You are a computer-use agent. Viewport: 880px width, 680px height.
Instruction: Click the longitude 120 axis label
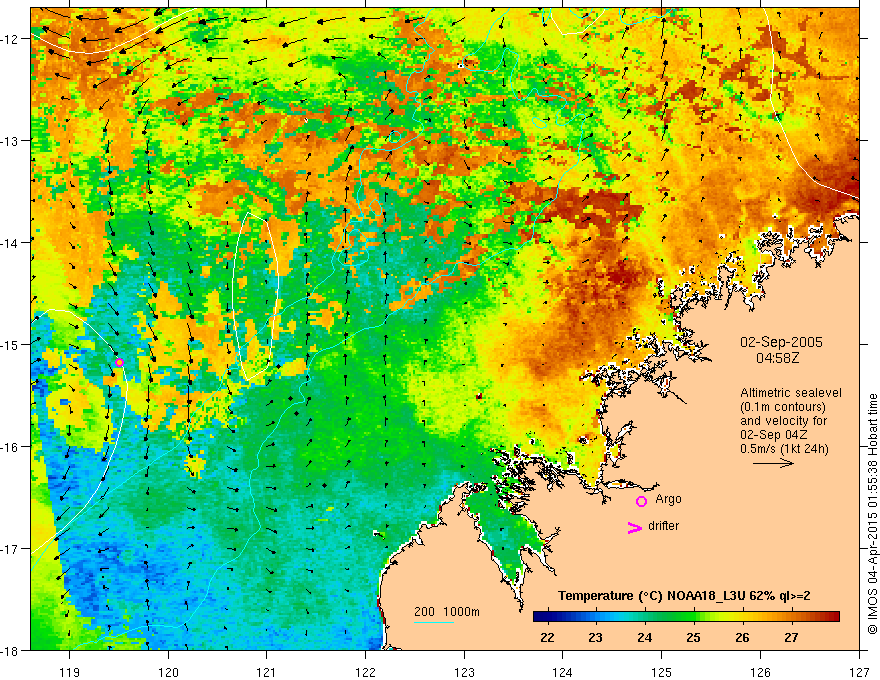tap(168, 672)
